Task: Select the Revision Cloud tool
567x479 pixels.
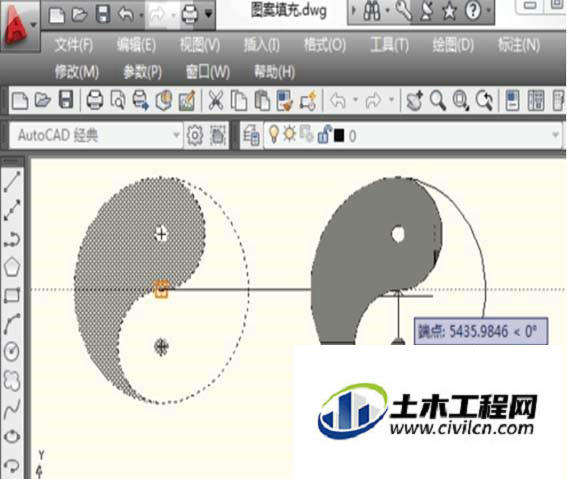Action: tap(12, 381)
